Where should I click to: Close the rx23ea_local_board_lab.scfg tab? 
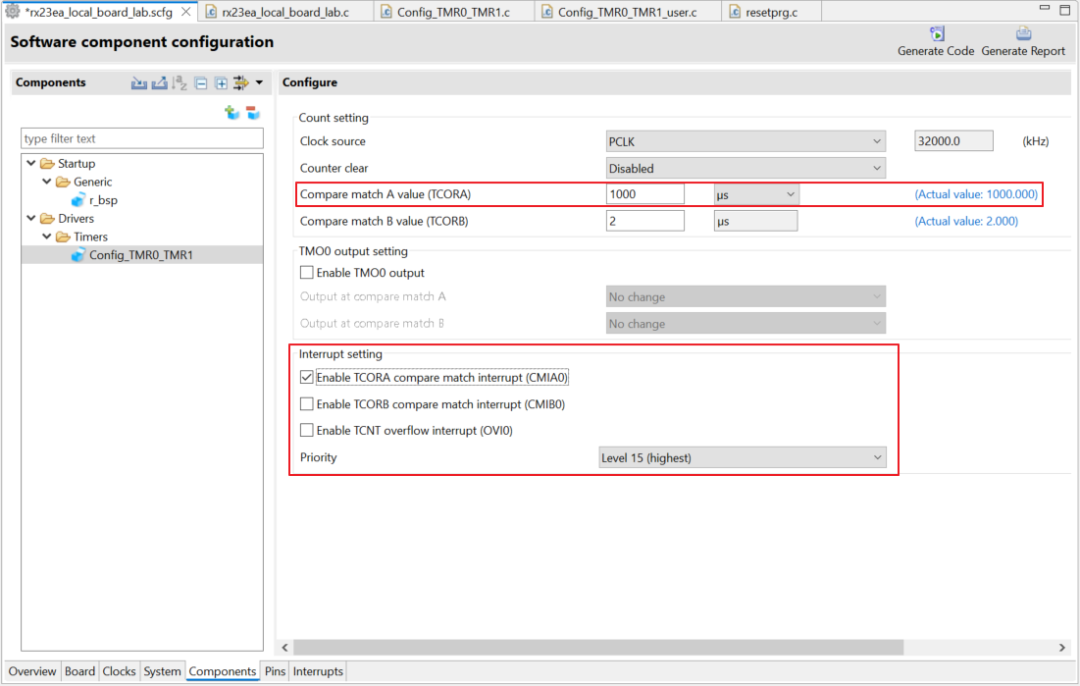coord(186,12)
